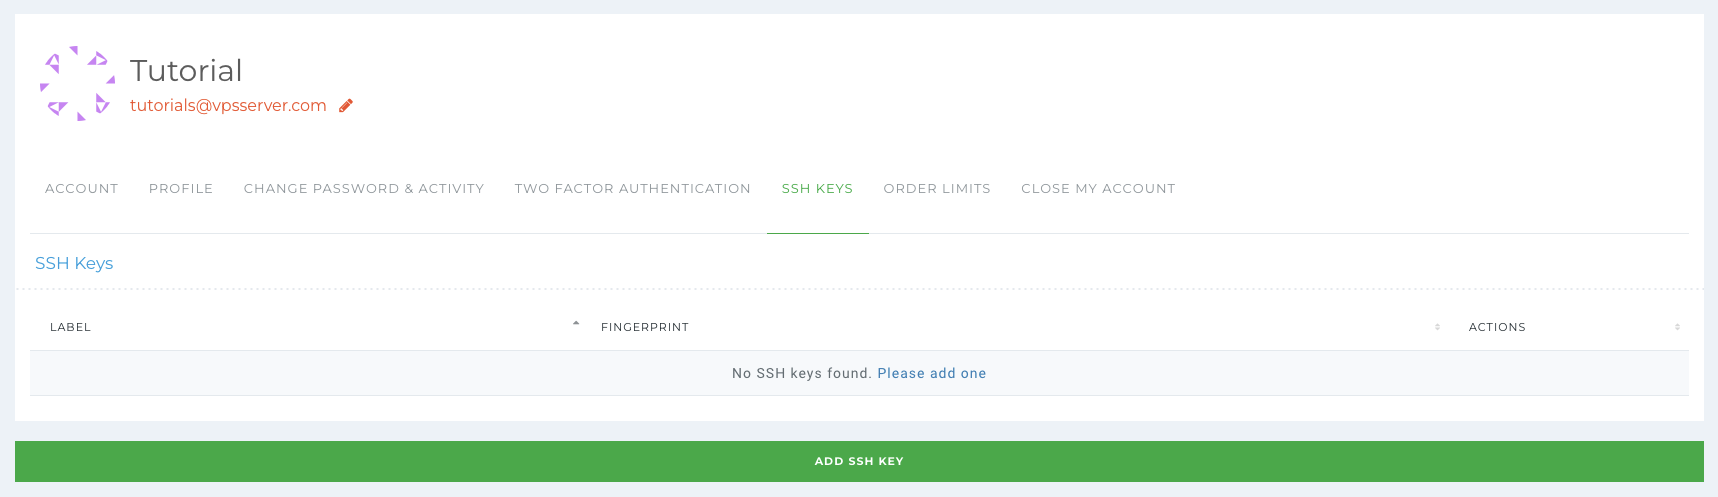Image resolution: width=1718 pixels, height=497 pixels.
Task: Click the green Add SSH Key button
Action: pos(859,461)
